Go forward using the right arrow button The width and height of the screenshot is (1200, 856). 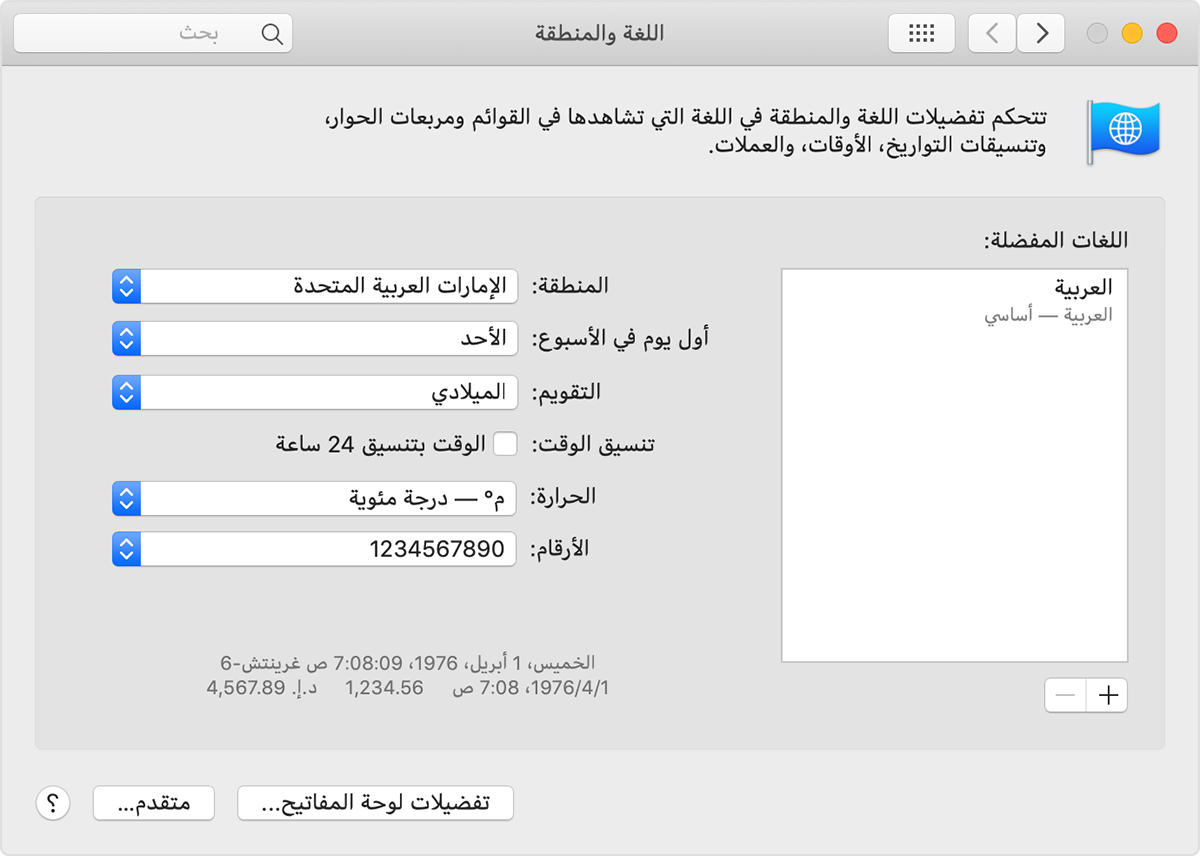(x=1041, y=33)
